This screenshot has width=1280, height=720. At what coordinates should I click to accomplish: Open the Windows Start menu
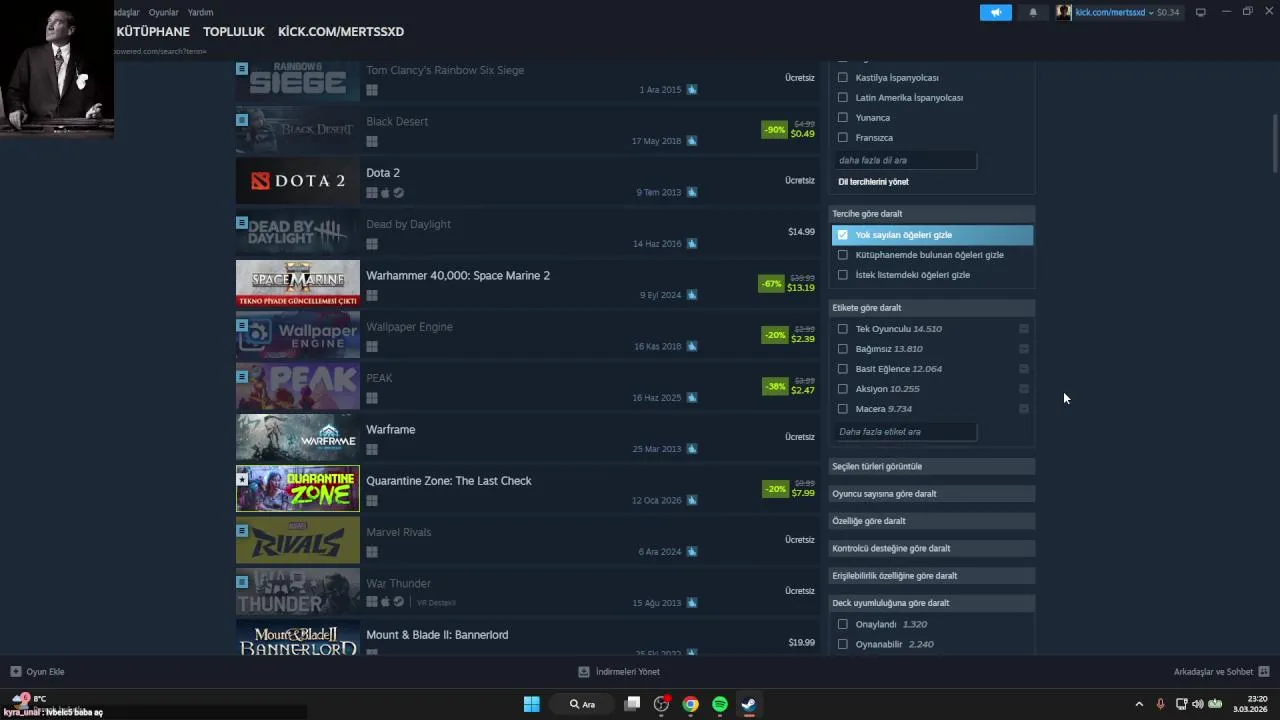tap(532, 704)
